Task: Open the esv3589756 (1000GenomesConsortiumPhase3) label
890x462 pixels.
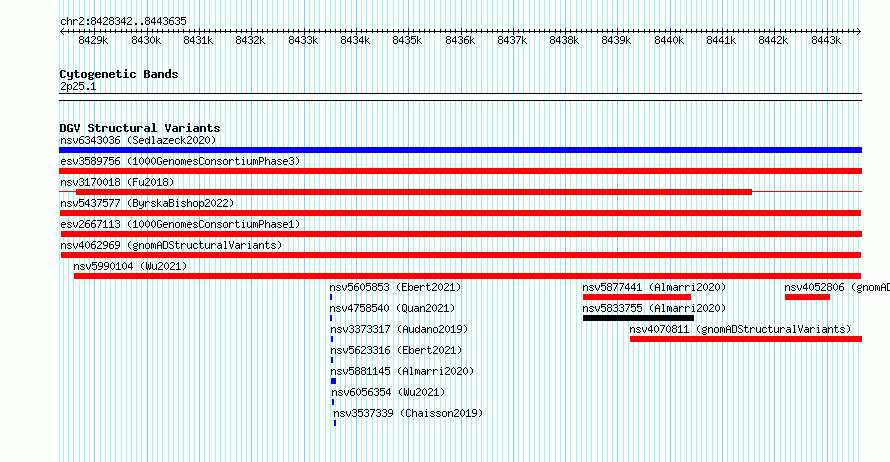Action: point(180,161)
